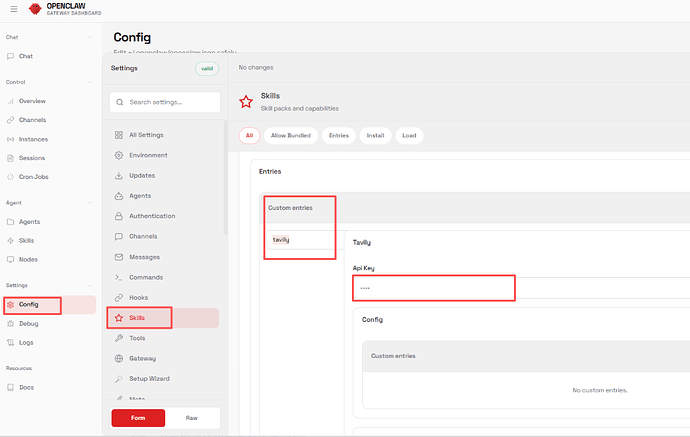Viewport: 690px width, 437px height.
Task: Collapse the Settings sidebar section
Action: tap(90, 285)
